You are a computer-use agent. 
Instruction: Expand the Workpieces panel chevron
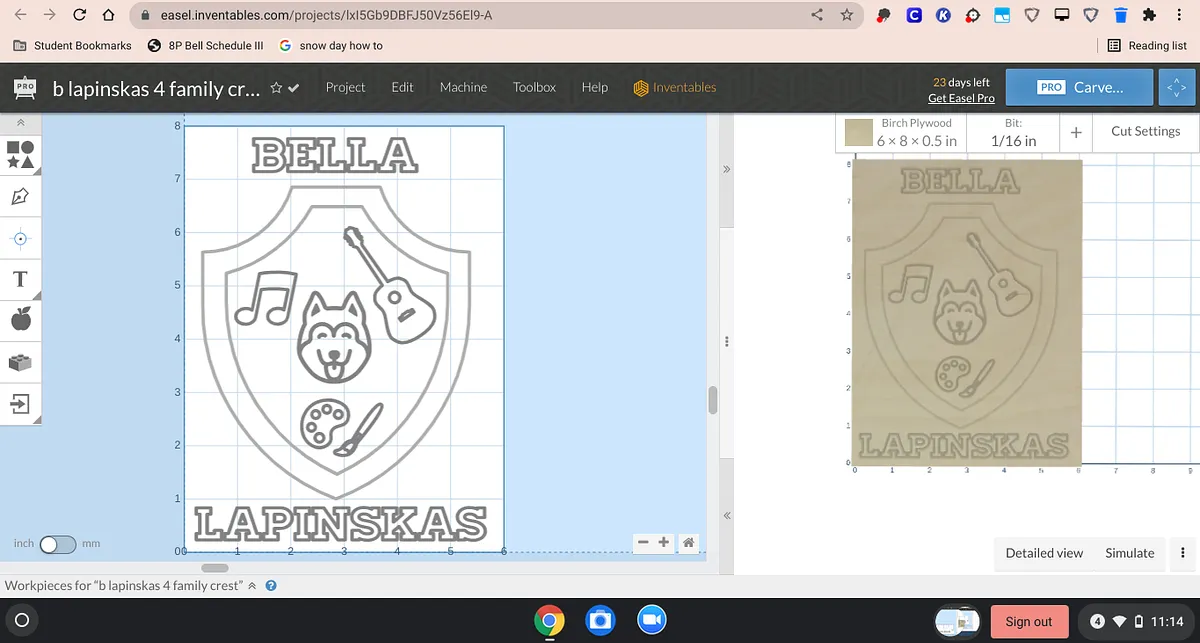[x=252, y=586]
